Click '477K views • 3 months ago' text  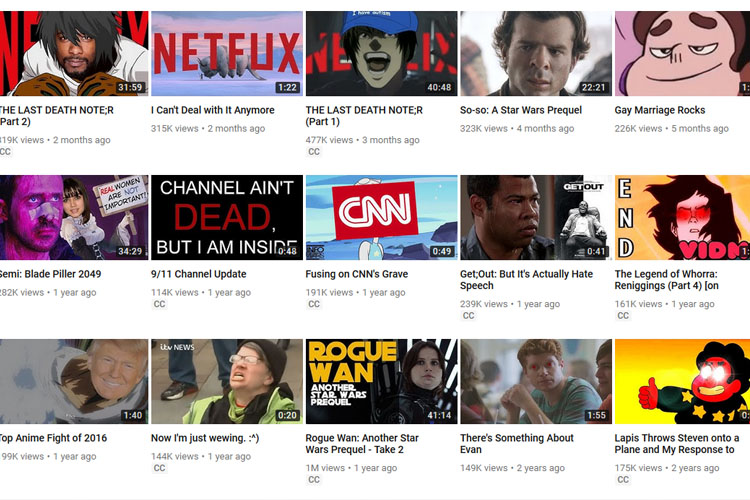coord(363,140)
